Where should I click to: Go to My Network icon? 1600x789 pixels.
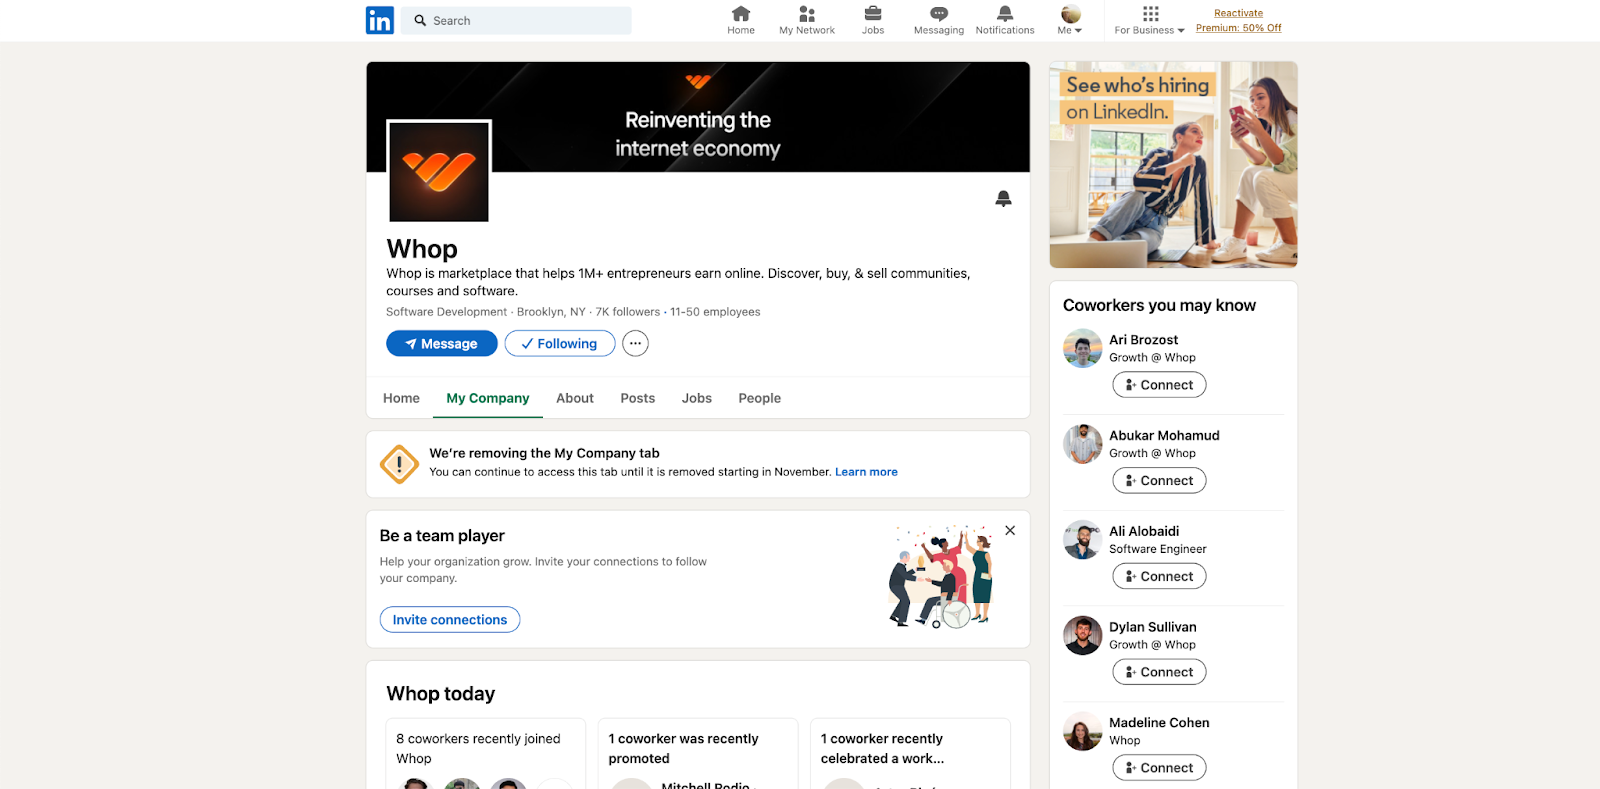(x=807, y=14)
